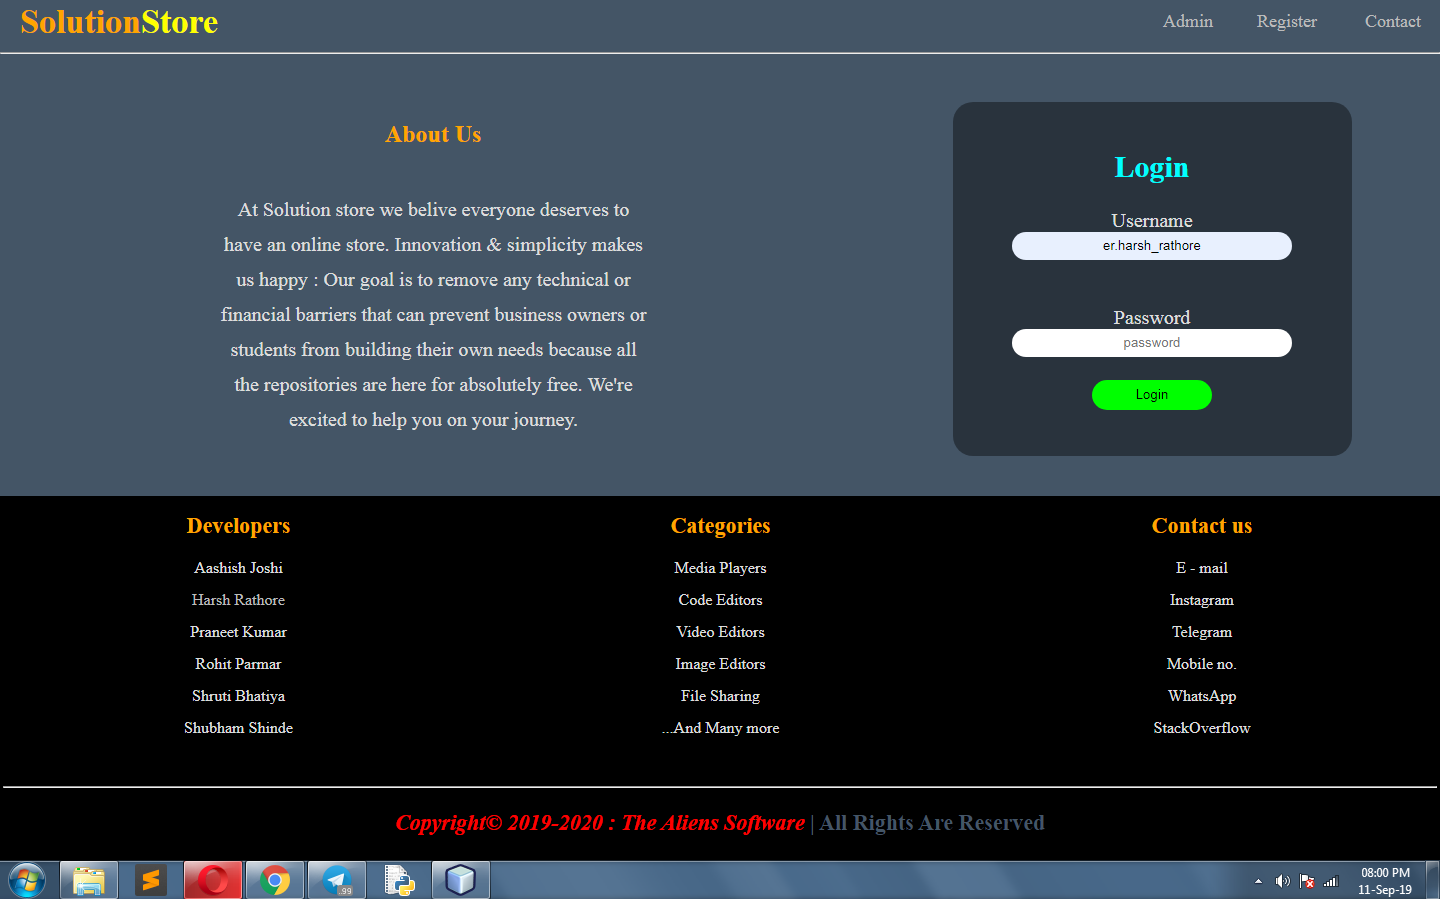
Task: Select Harsh Rathore developer link
Action: tap(238, 600)
